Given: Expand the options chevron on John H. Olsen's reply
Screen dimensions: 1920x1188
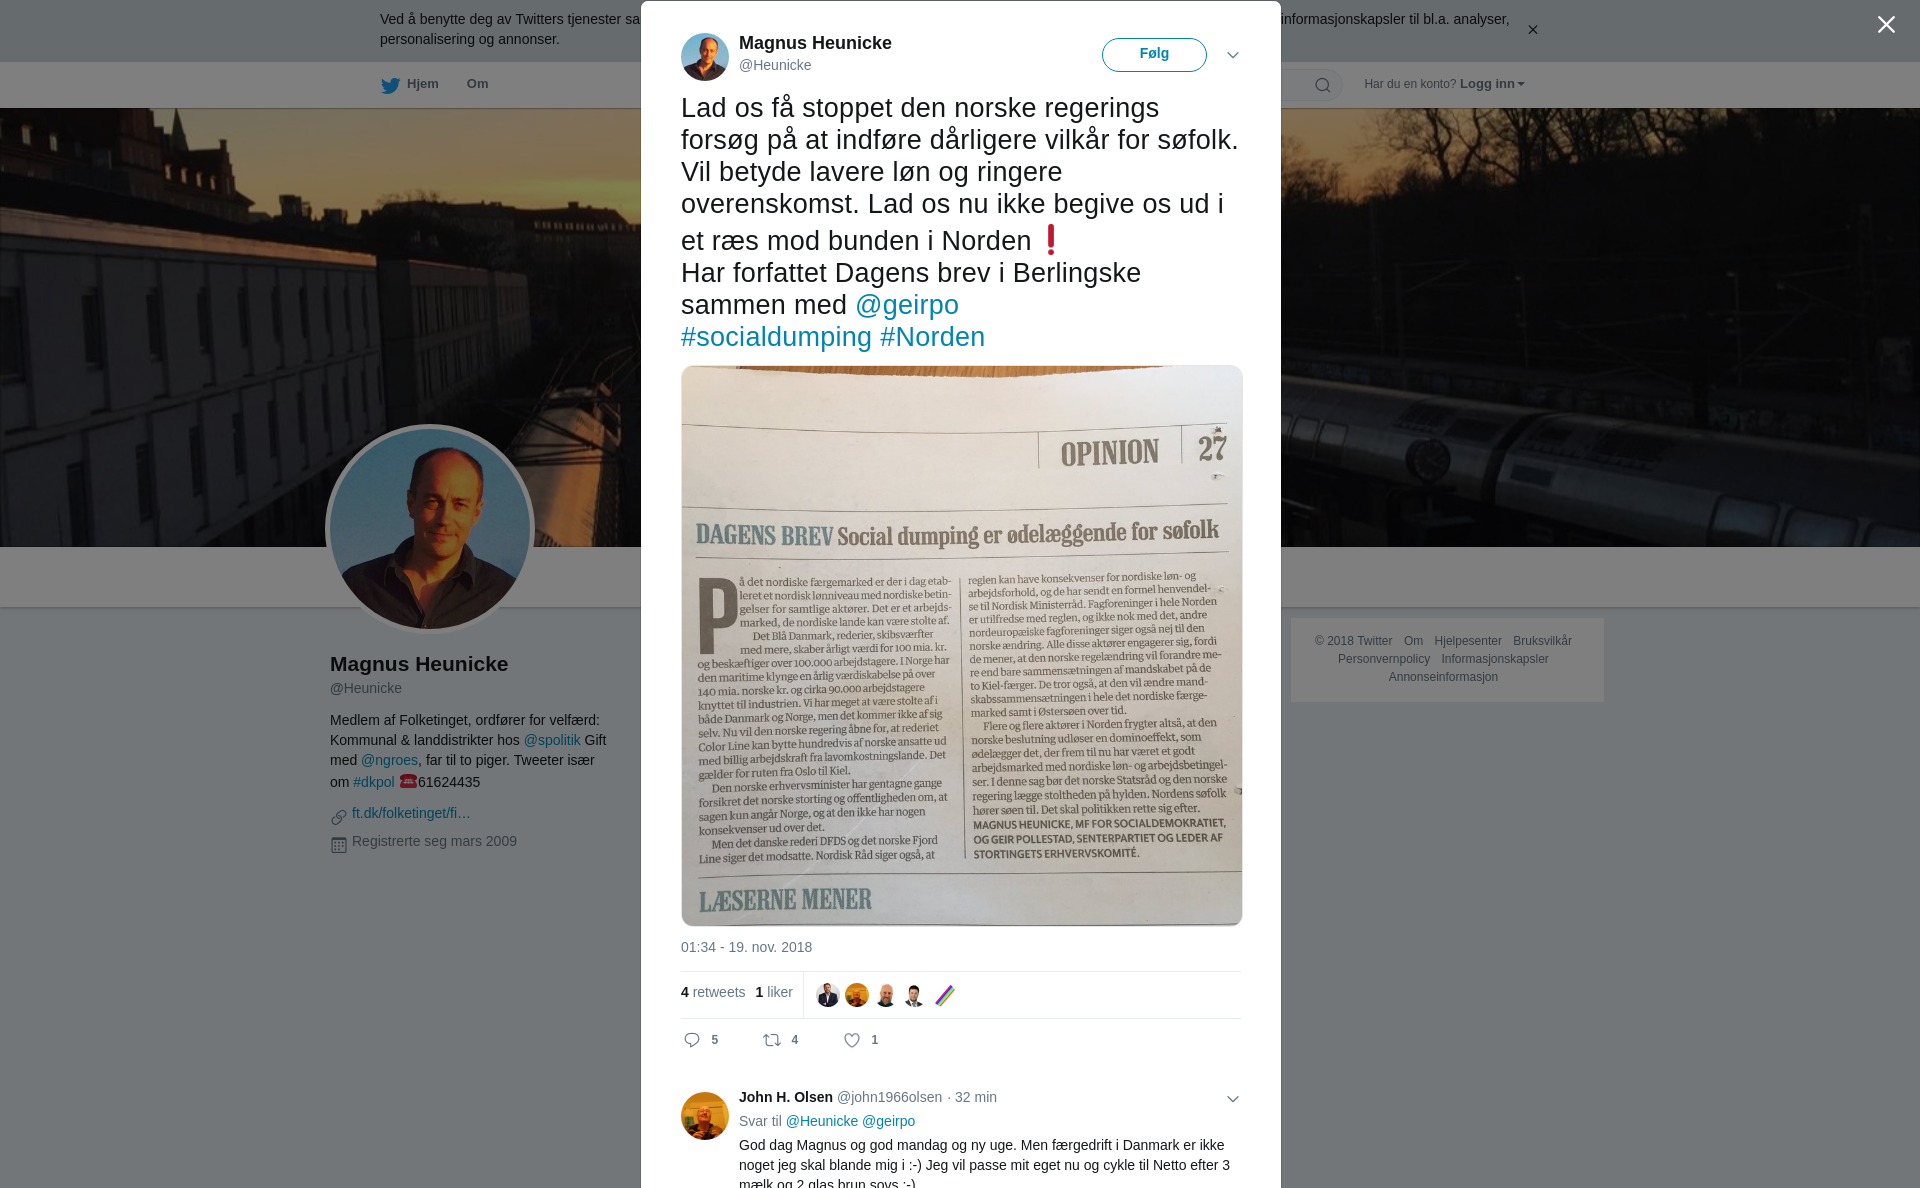Looking at the screenshot, I should click(1233, 1099).
